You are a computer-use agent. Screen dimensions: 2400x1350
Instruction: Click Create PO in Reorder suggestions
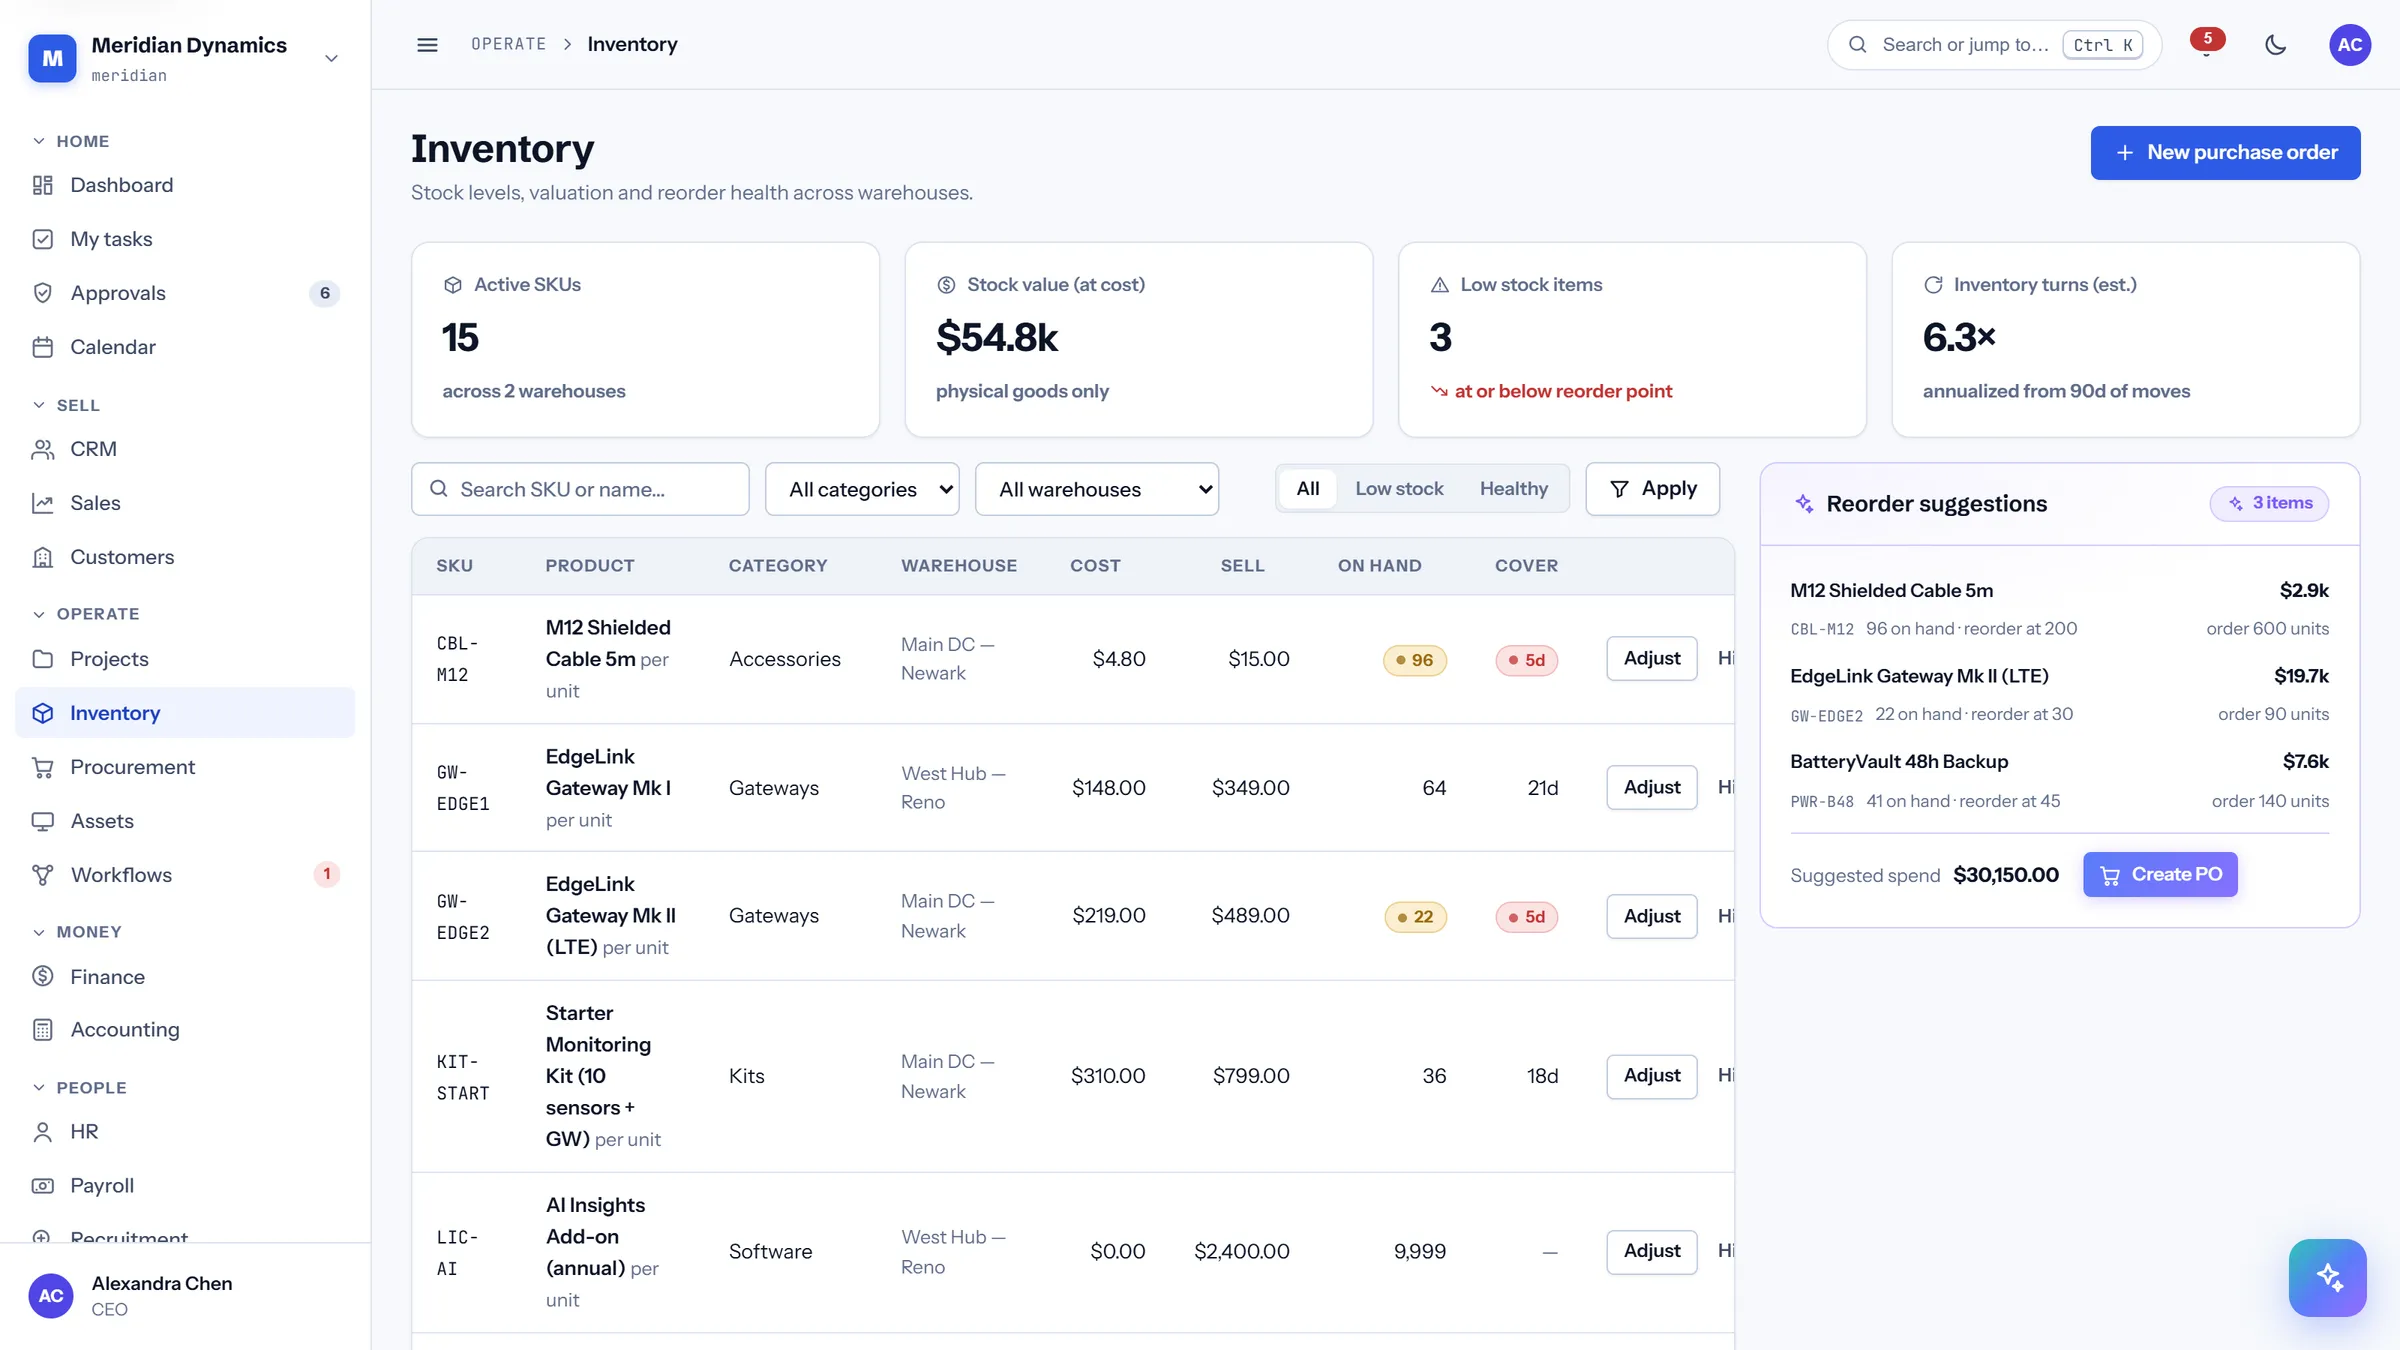pyautogui.click(x=2160, y=875)
